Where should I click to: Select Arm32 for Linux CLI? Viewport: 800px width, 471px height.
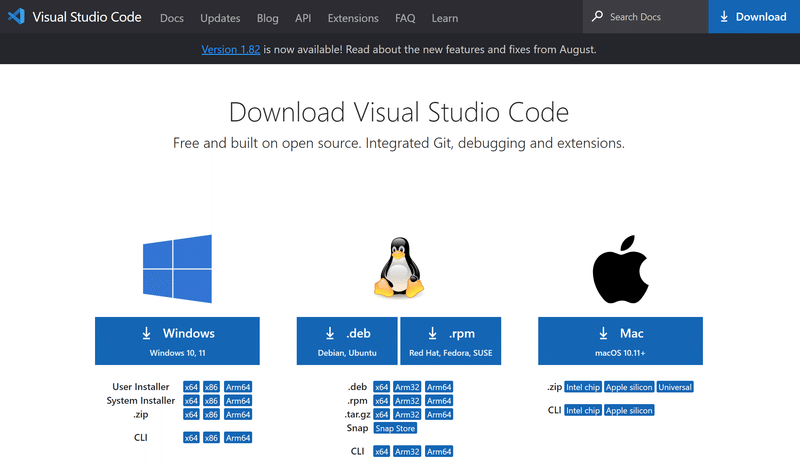407,451
